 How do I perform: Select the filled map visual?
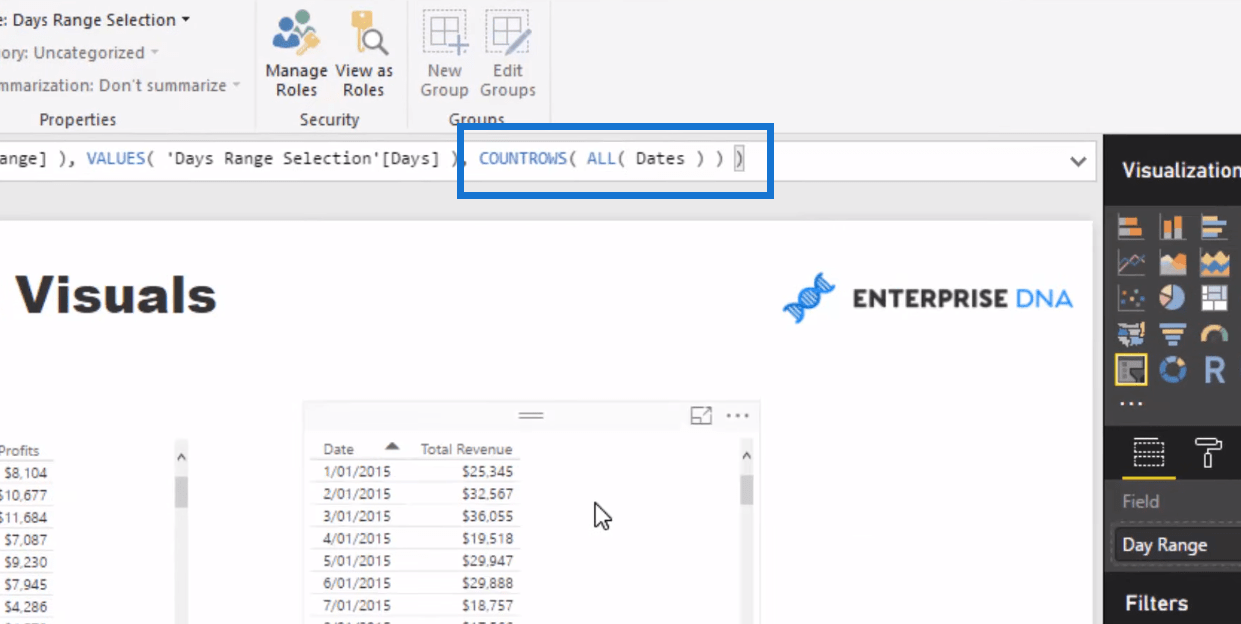tap(1131, 334)
